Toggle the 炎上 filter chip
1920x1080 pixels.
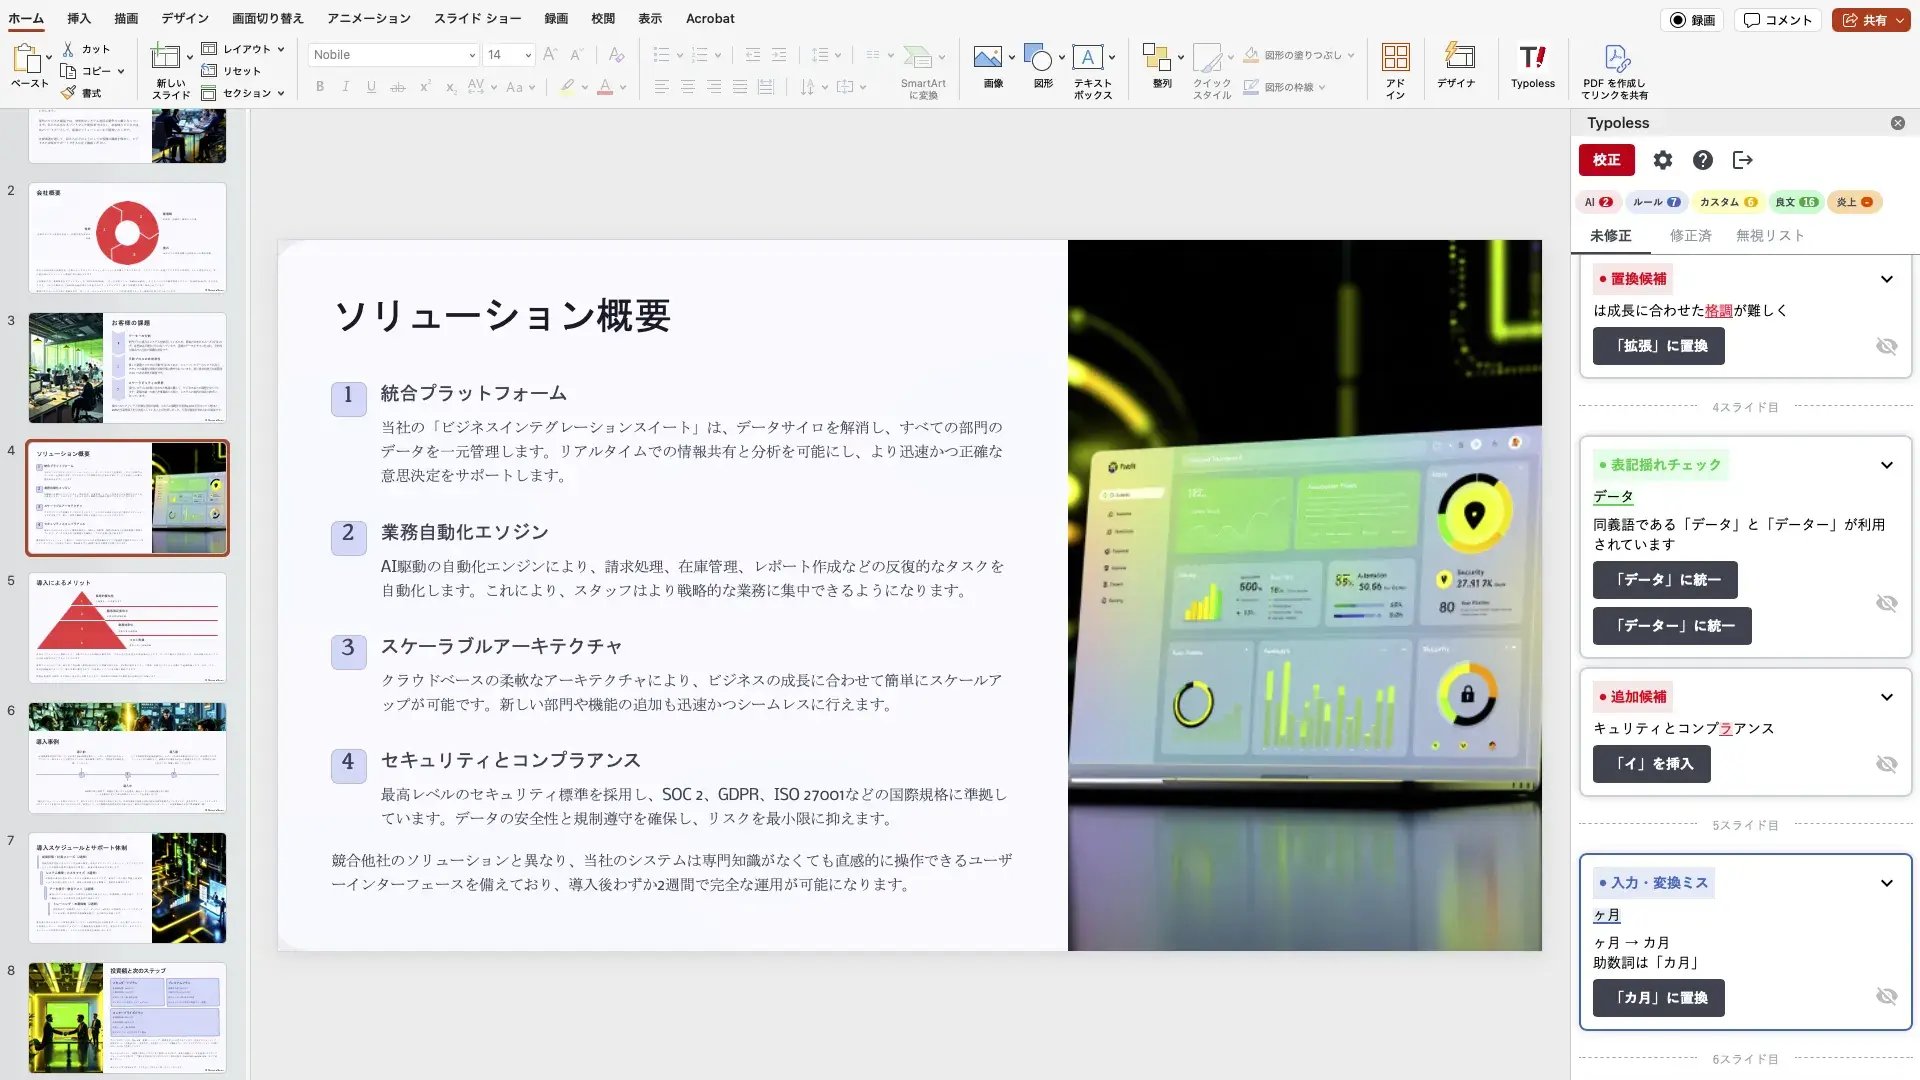(x=1854, y=202)
